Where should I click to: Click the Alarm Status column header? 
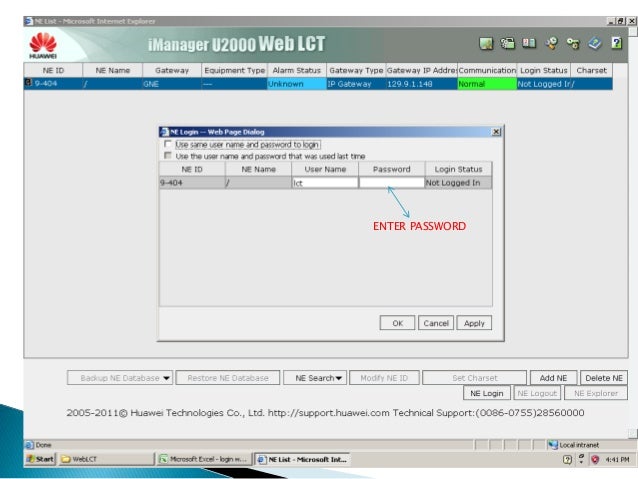pos(297,70)
